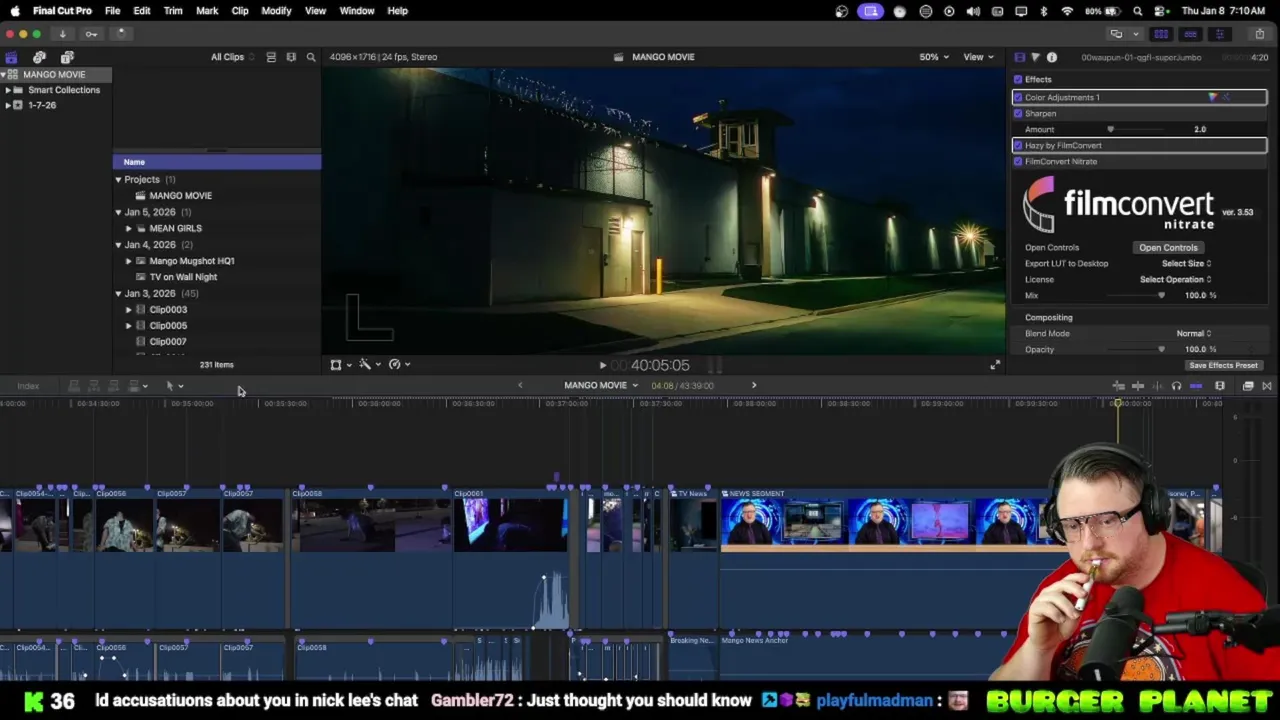Adjust Sharpen Amount slider

(1110, 129)
